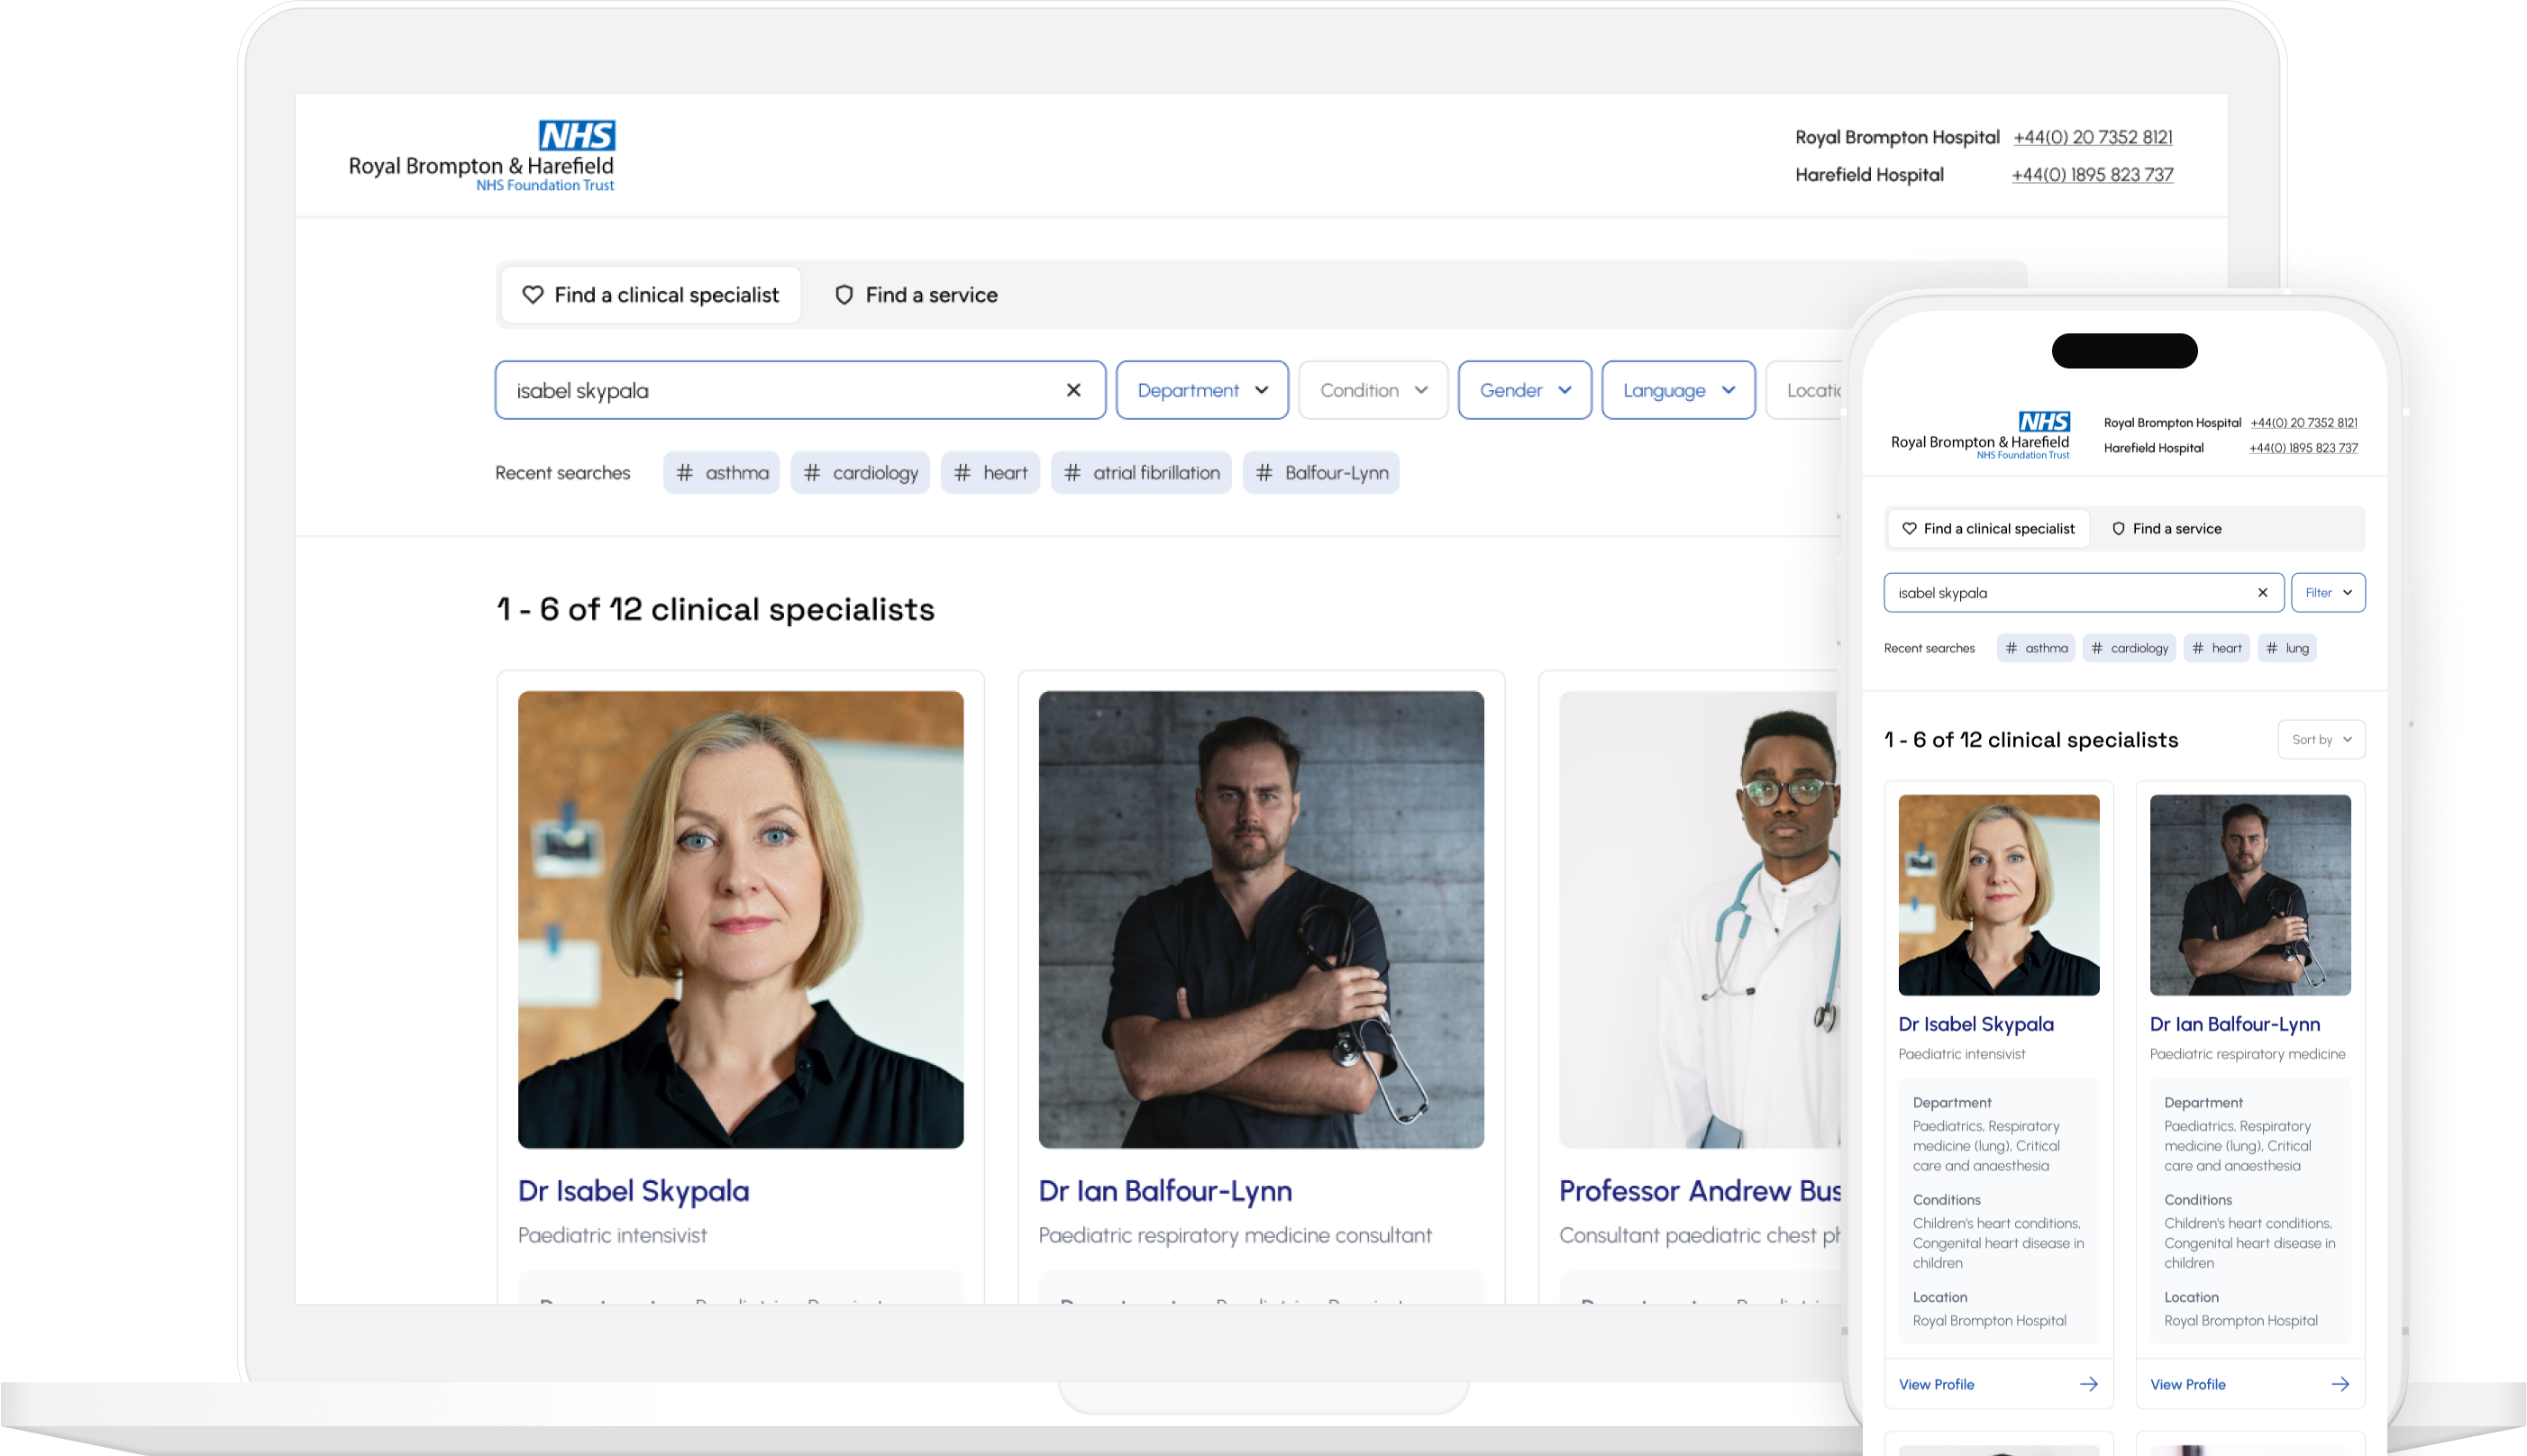Select the asthma hashtag chip on desktop
Screen dimensions: 2527x1456
pos(721,473)
